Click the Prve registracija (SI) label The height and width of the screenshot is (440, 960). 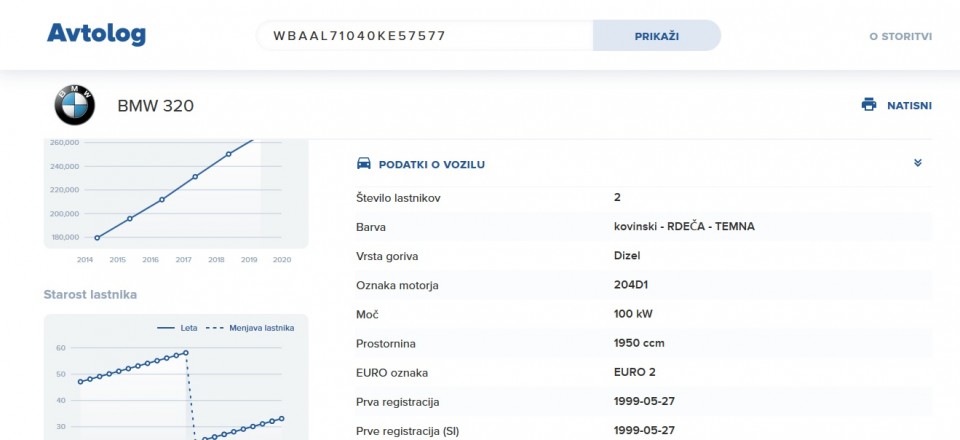(x=408, y=431)
